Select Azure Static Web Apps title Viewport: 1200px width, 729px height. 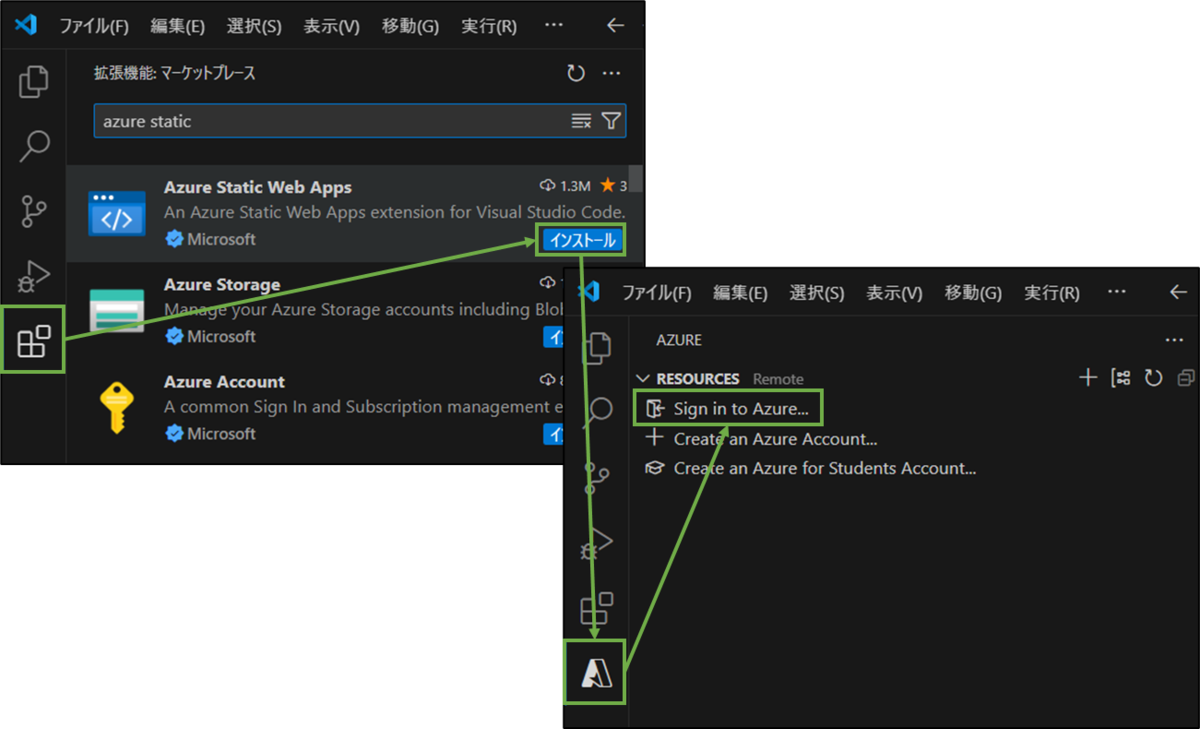point(258,187)
